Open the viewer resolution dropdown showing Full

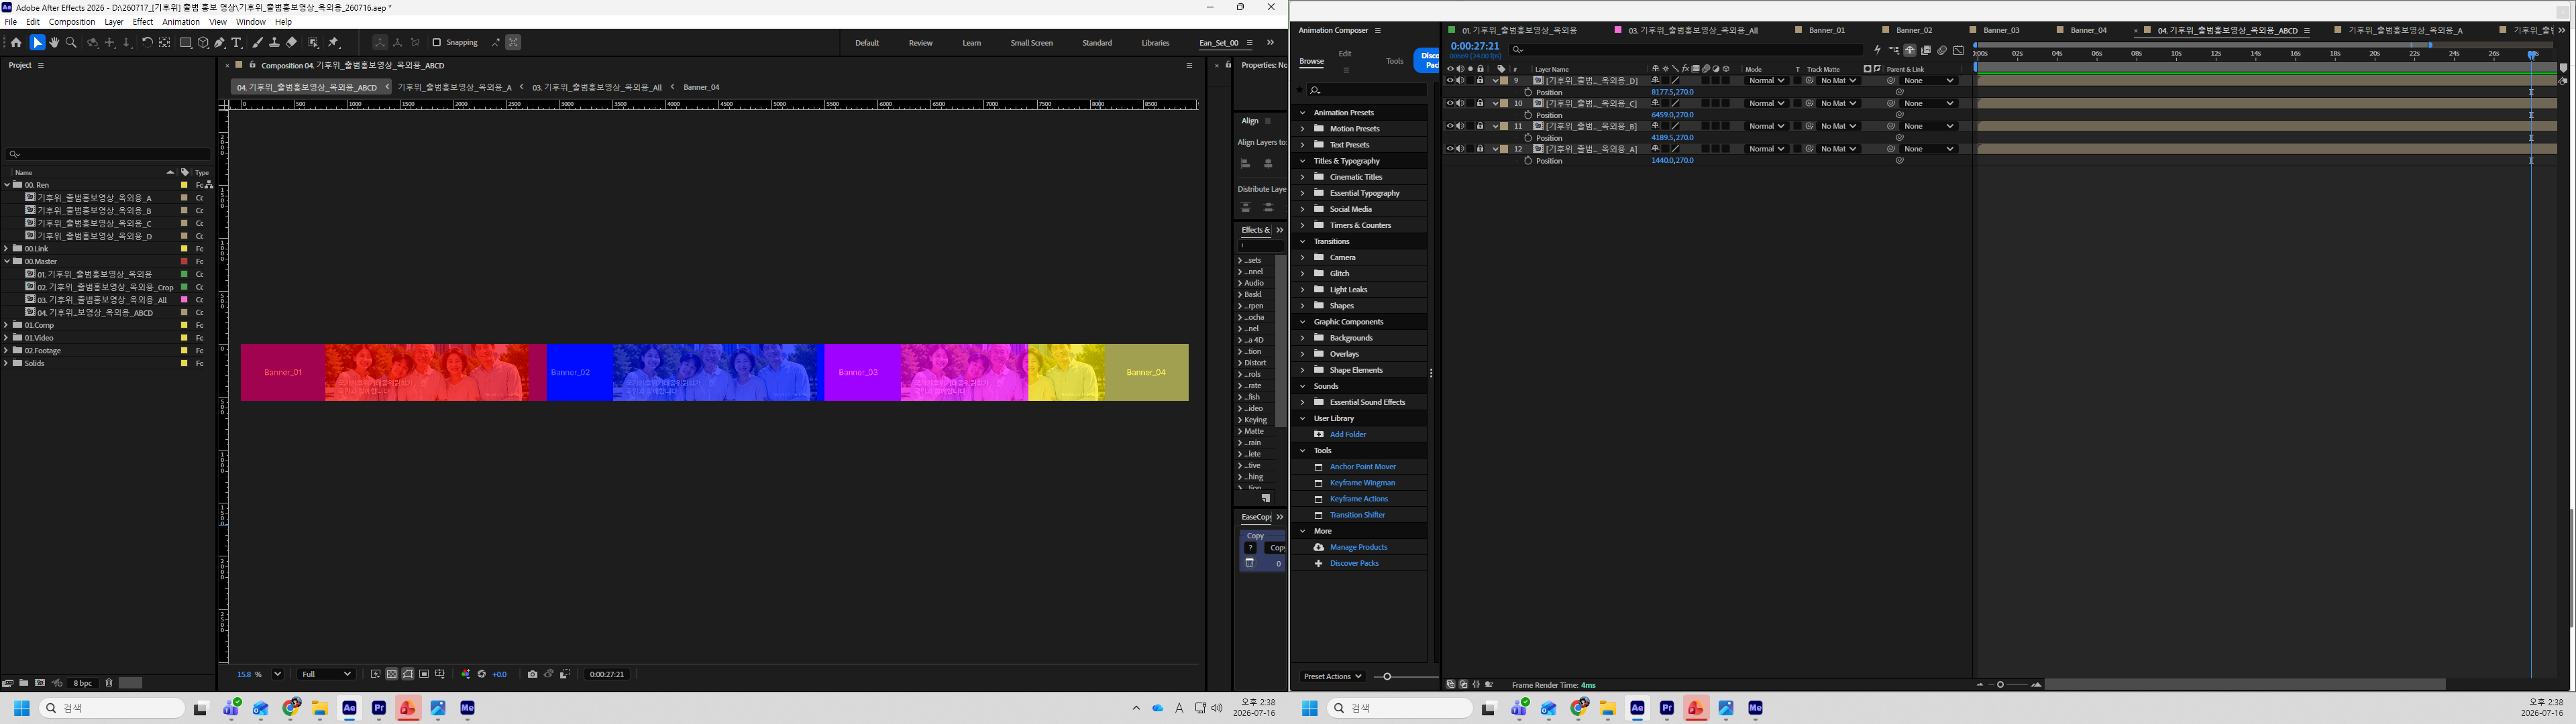click(327, 674)
